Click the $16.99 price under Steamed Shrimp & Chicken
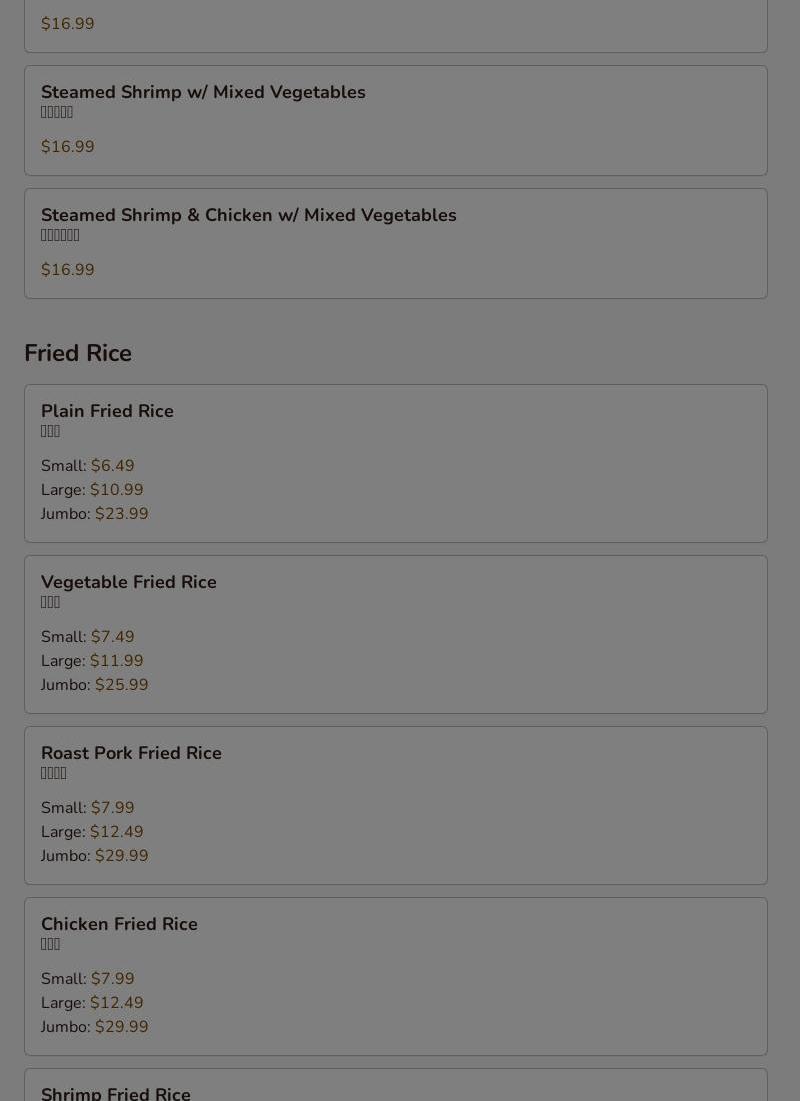The image size is (800, 1101). tap(68, 270)
